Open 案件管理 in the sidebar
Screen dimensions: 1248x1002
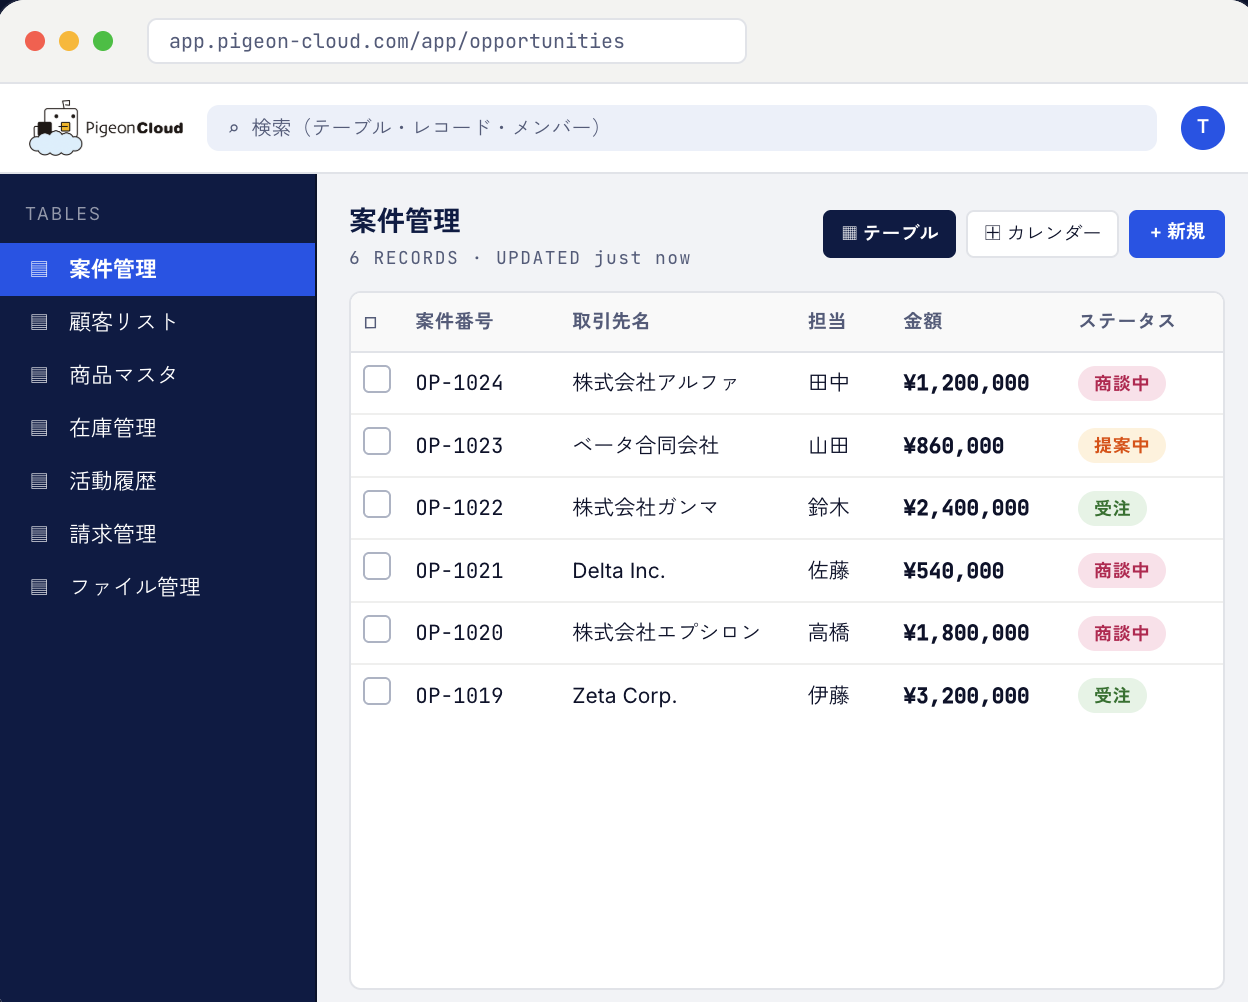(158, 269)
